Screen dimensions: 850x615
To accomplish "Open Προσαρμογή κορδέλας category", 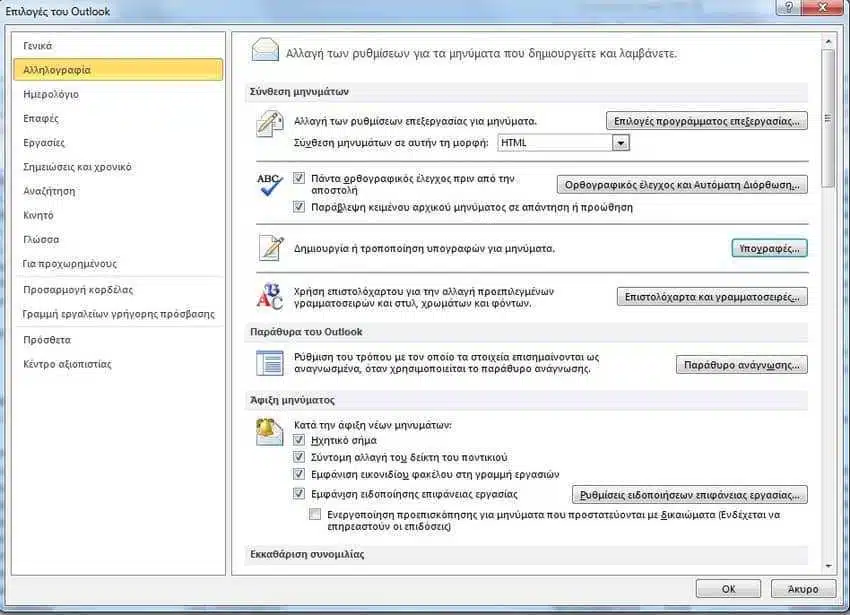I will click(x=118, y=290).
